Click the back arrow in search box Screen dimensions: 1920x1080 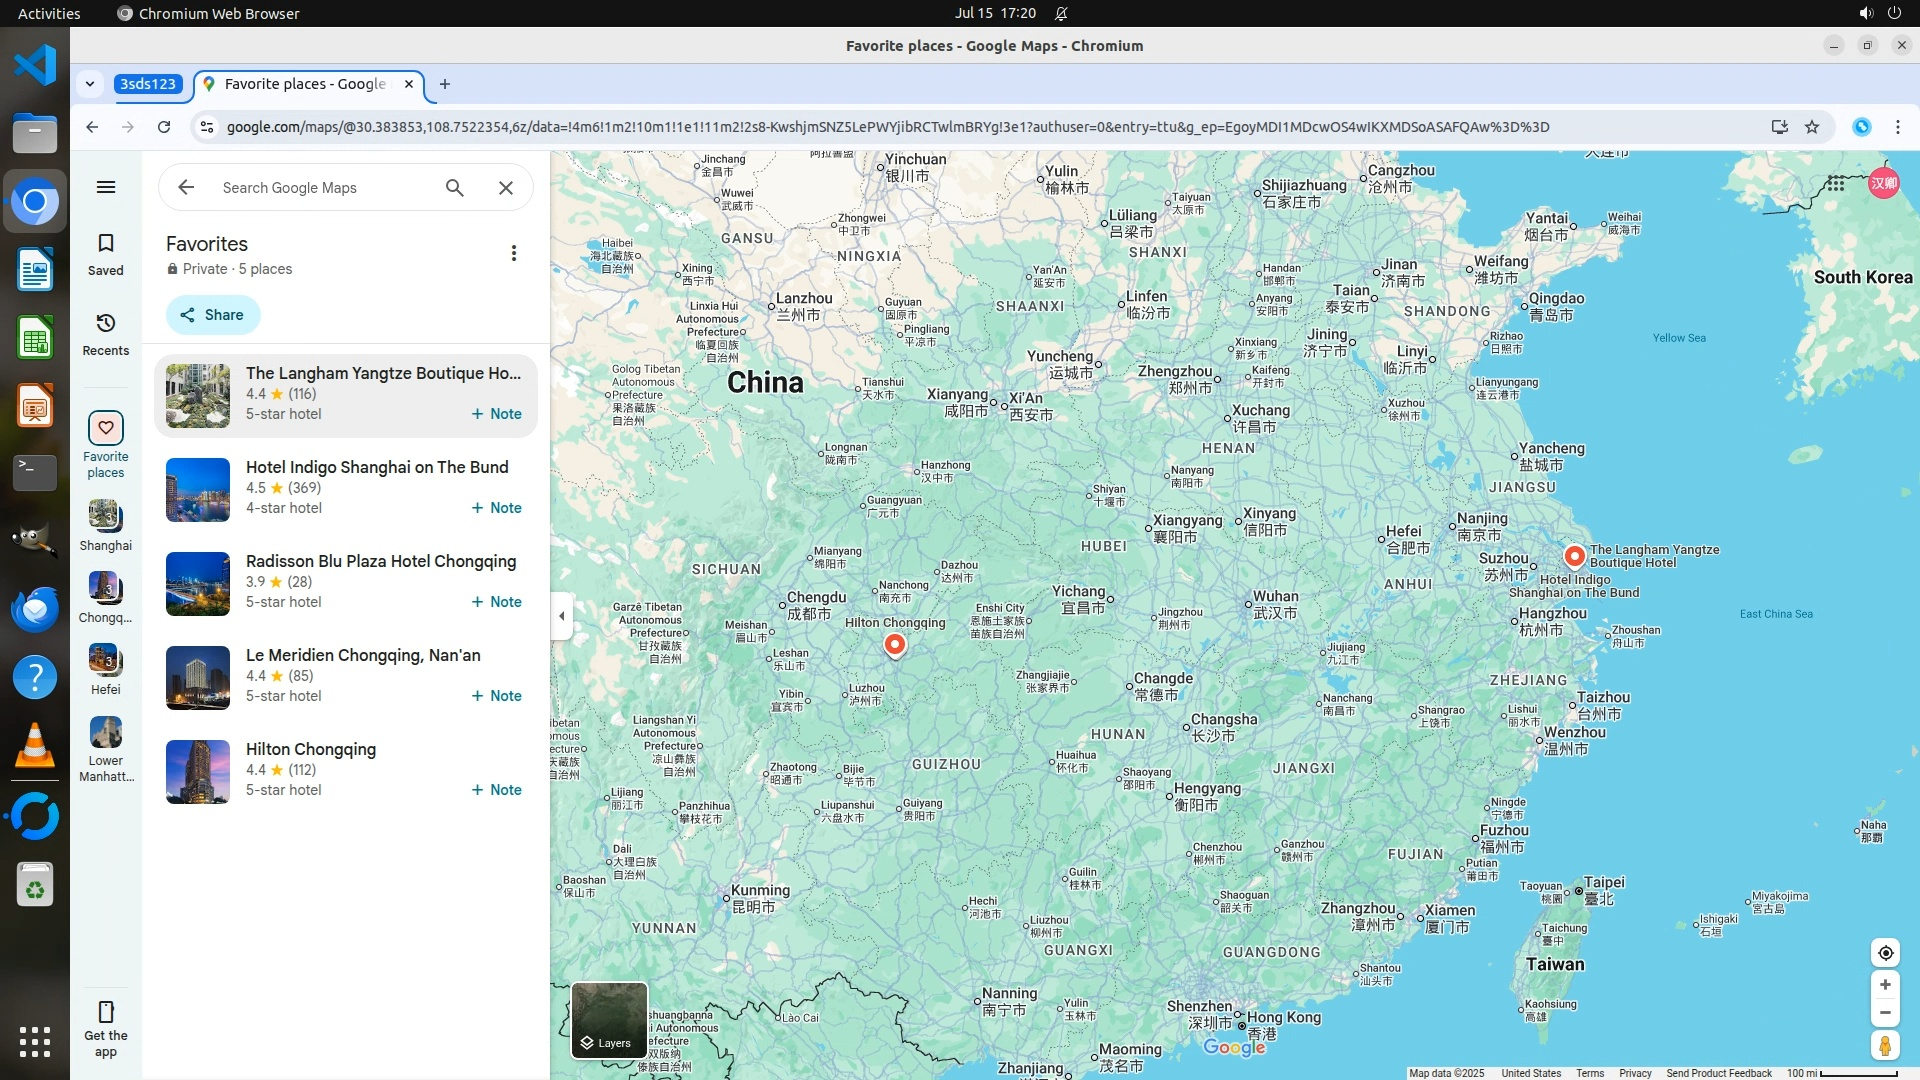coord(186,188)
